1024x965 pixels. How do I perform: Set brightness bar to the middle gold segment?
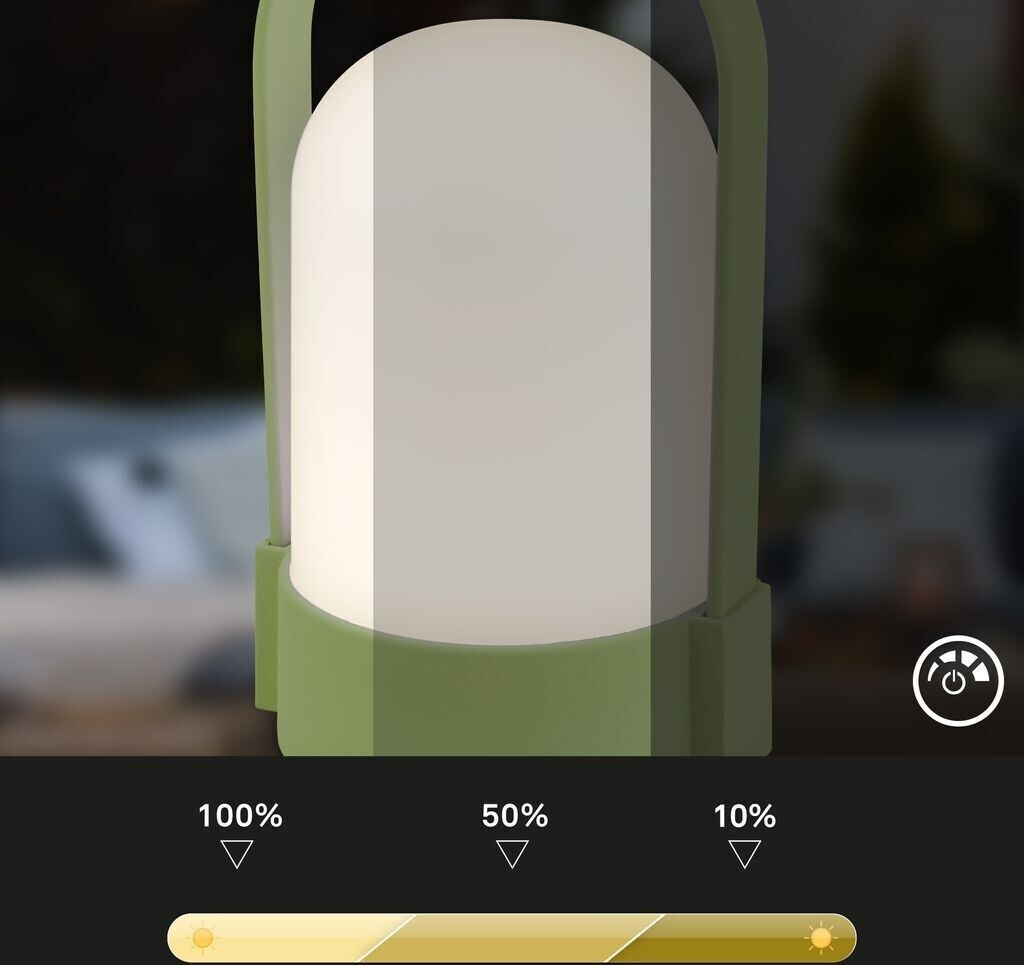[x=513, y=938]
